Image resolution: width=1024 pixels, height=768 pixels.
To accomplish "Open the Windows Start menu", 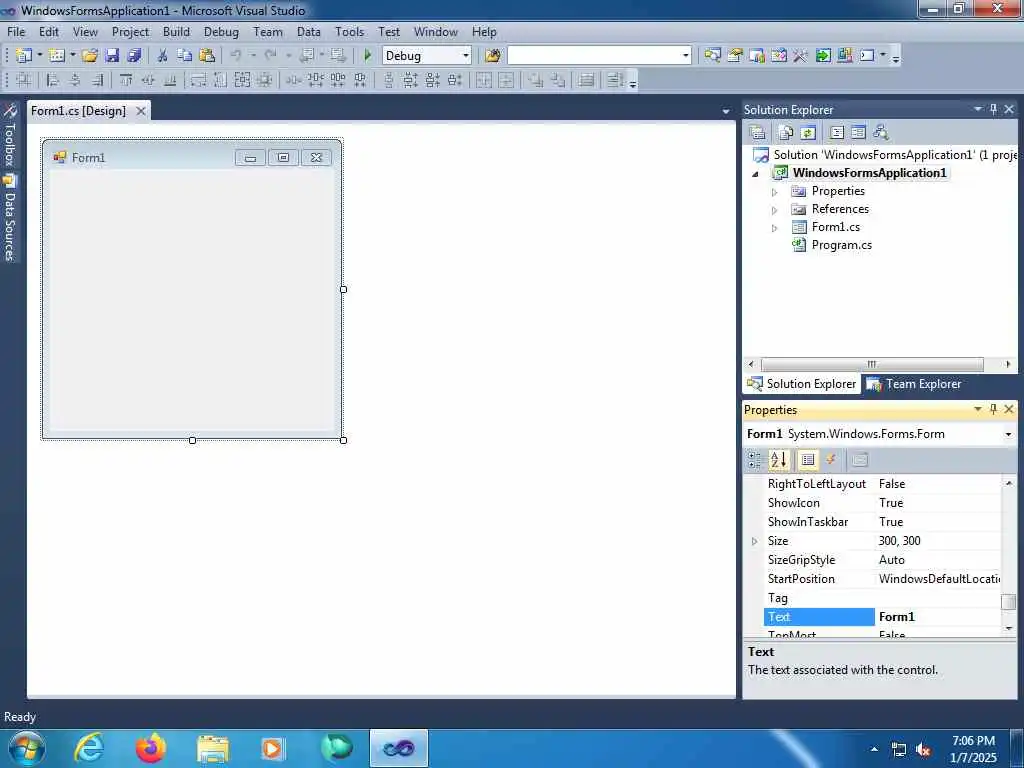I will coord(27,748).
